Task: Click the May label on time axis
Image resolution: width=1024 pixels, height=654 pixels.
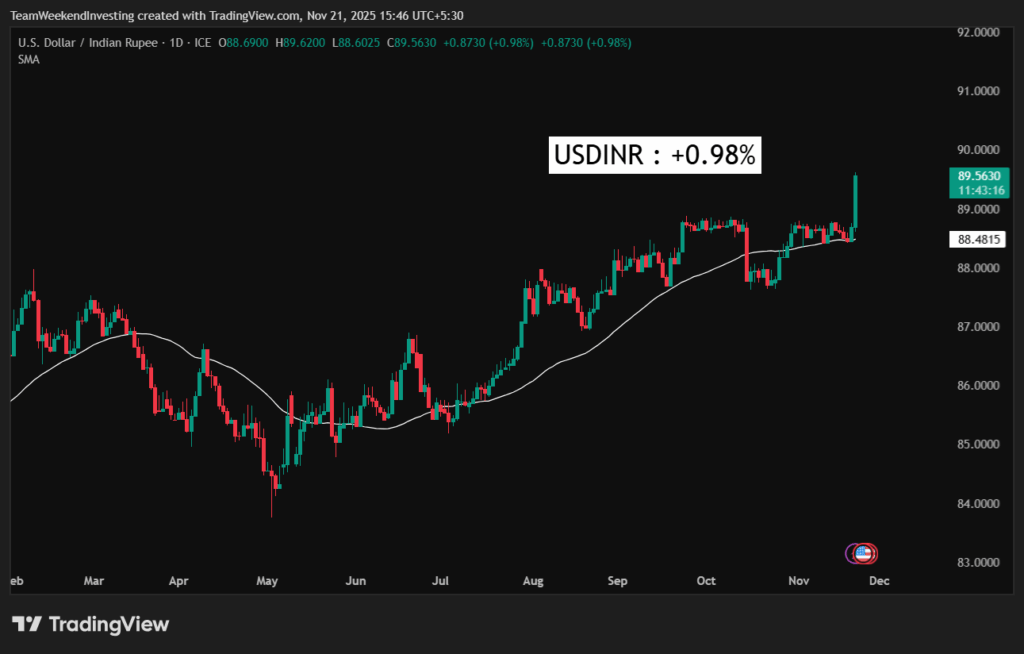Action: pos(267,580)
